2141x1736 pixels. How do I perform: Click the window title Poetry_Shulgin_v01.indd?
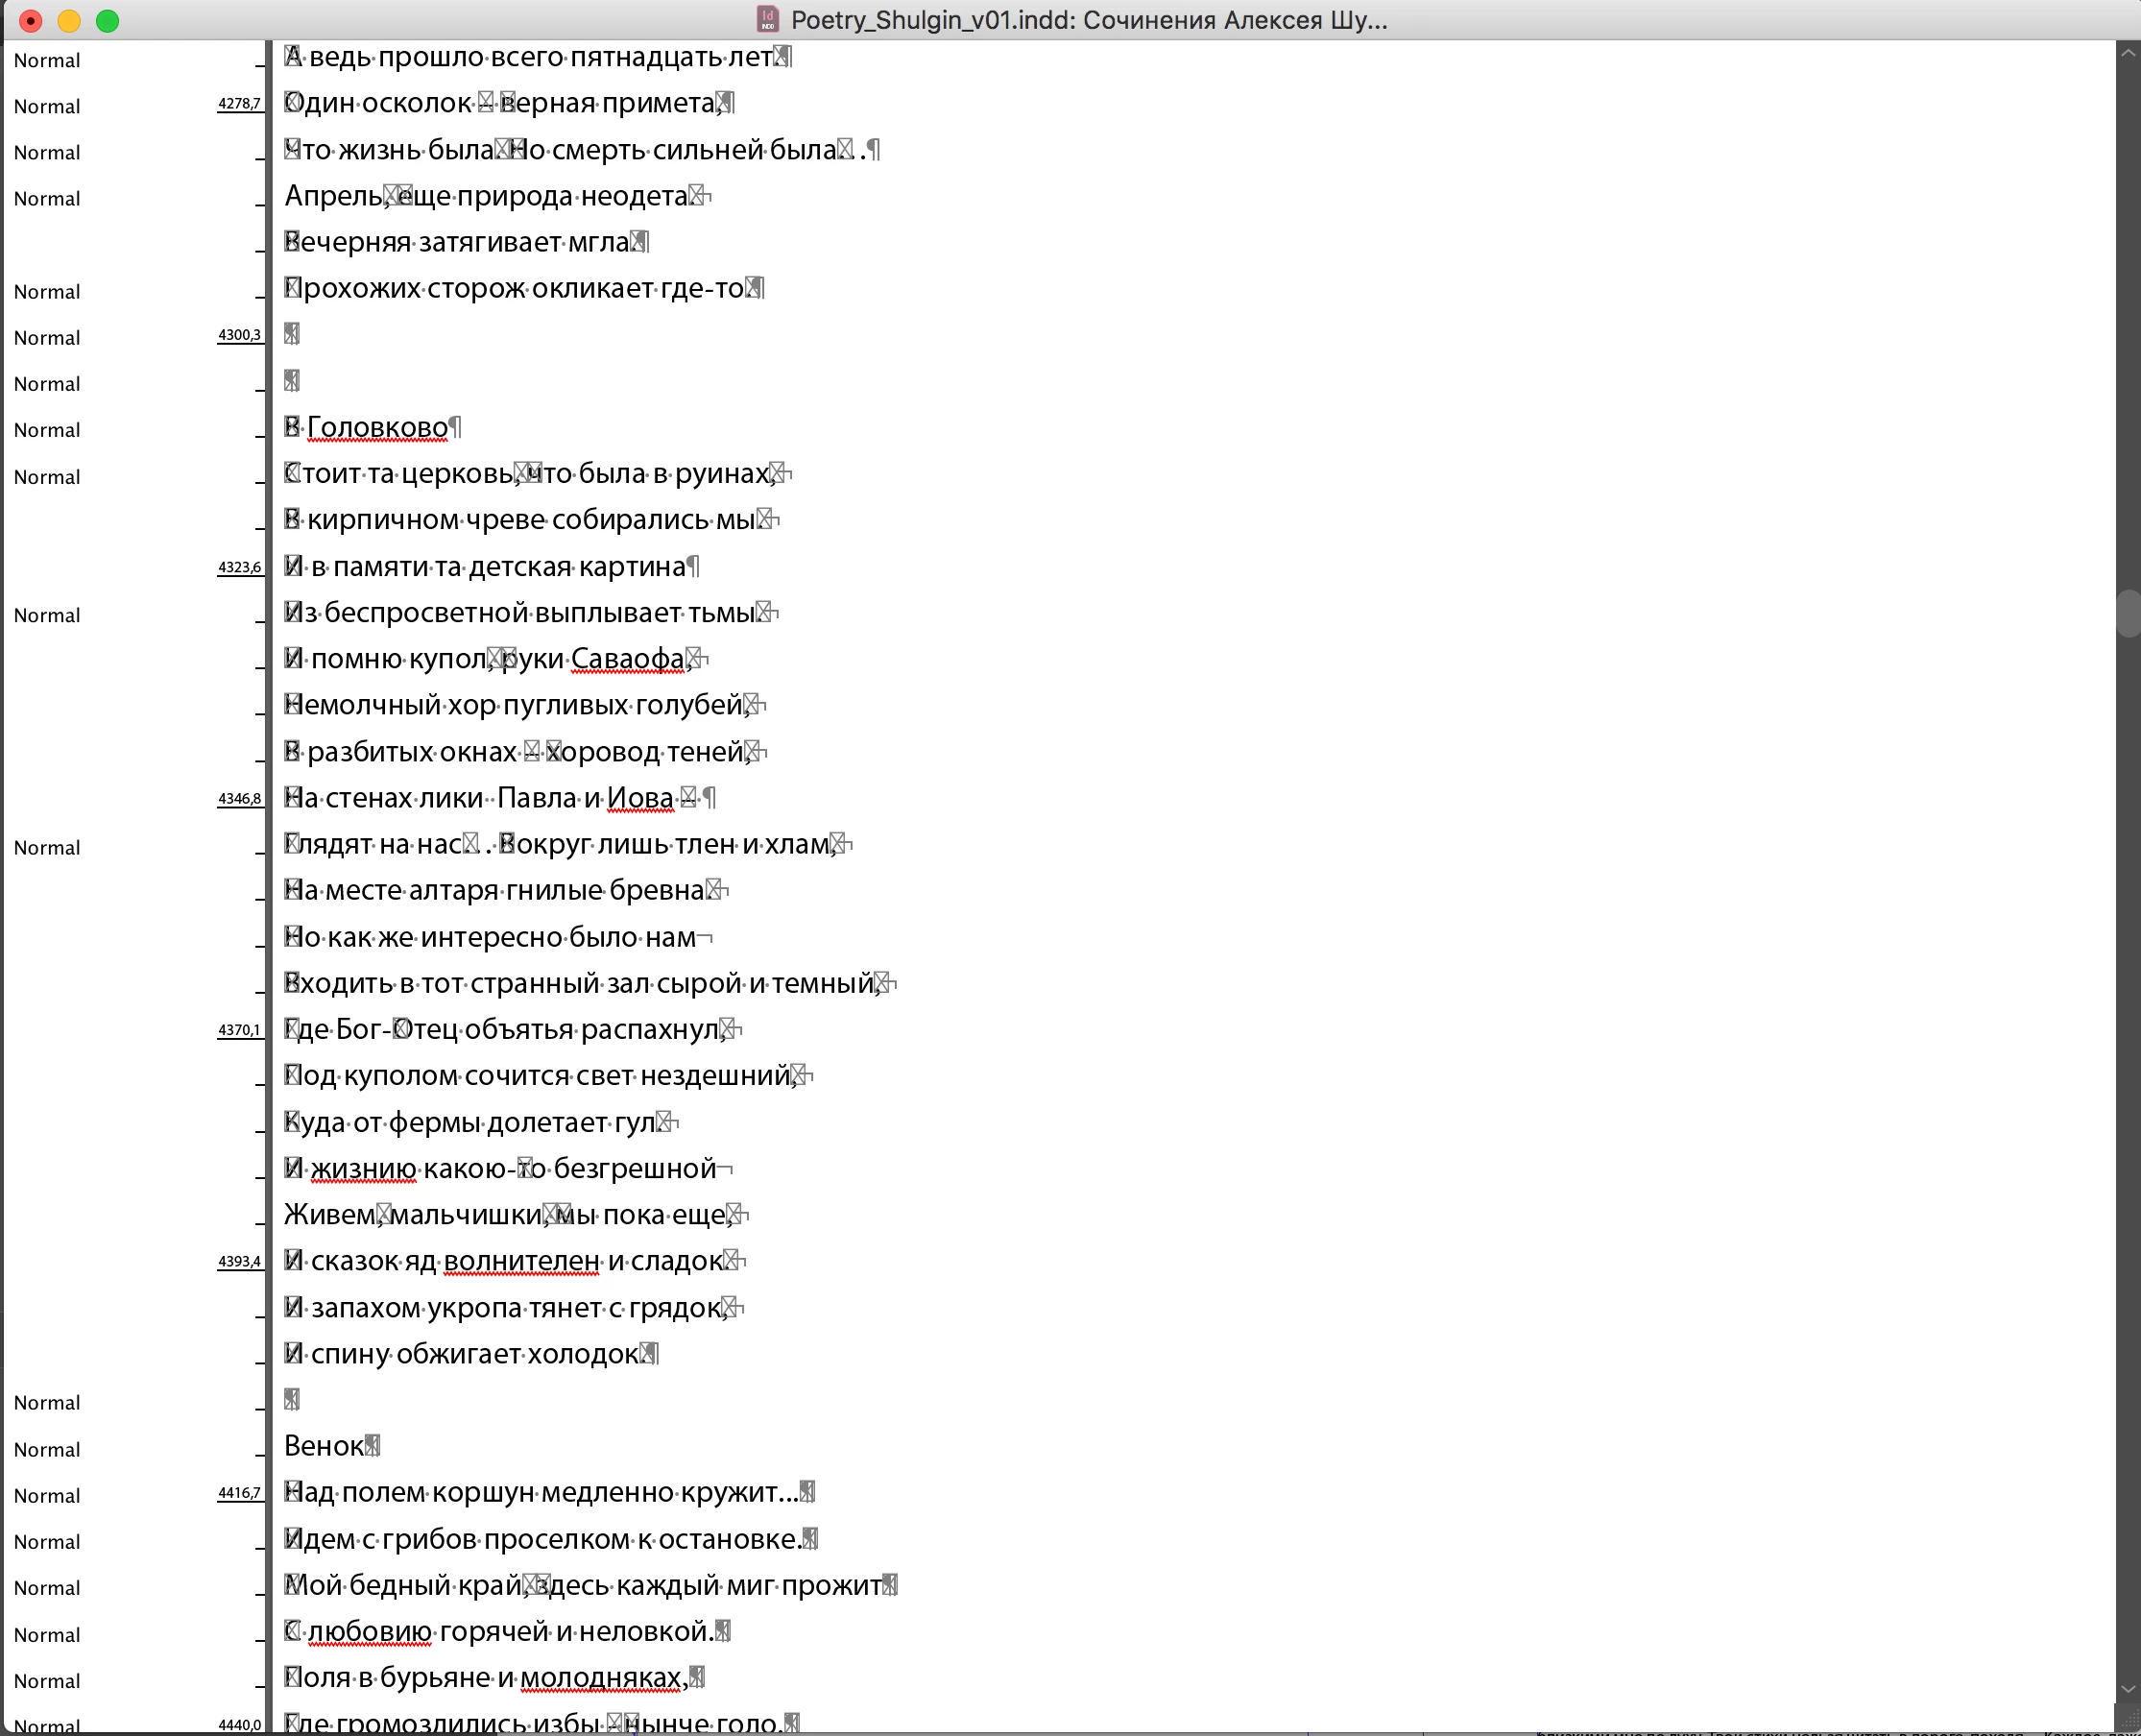point(1088,20)
